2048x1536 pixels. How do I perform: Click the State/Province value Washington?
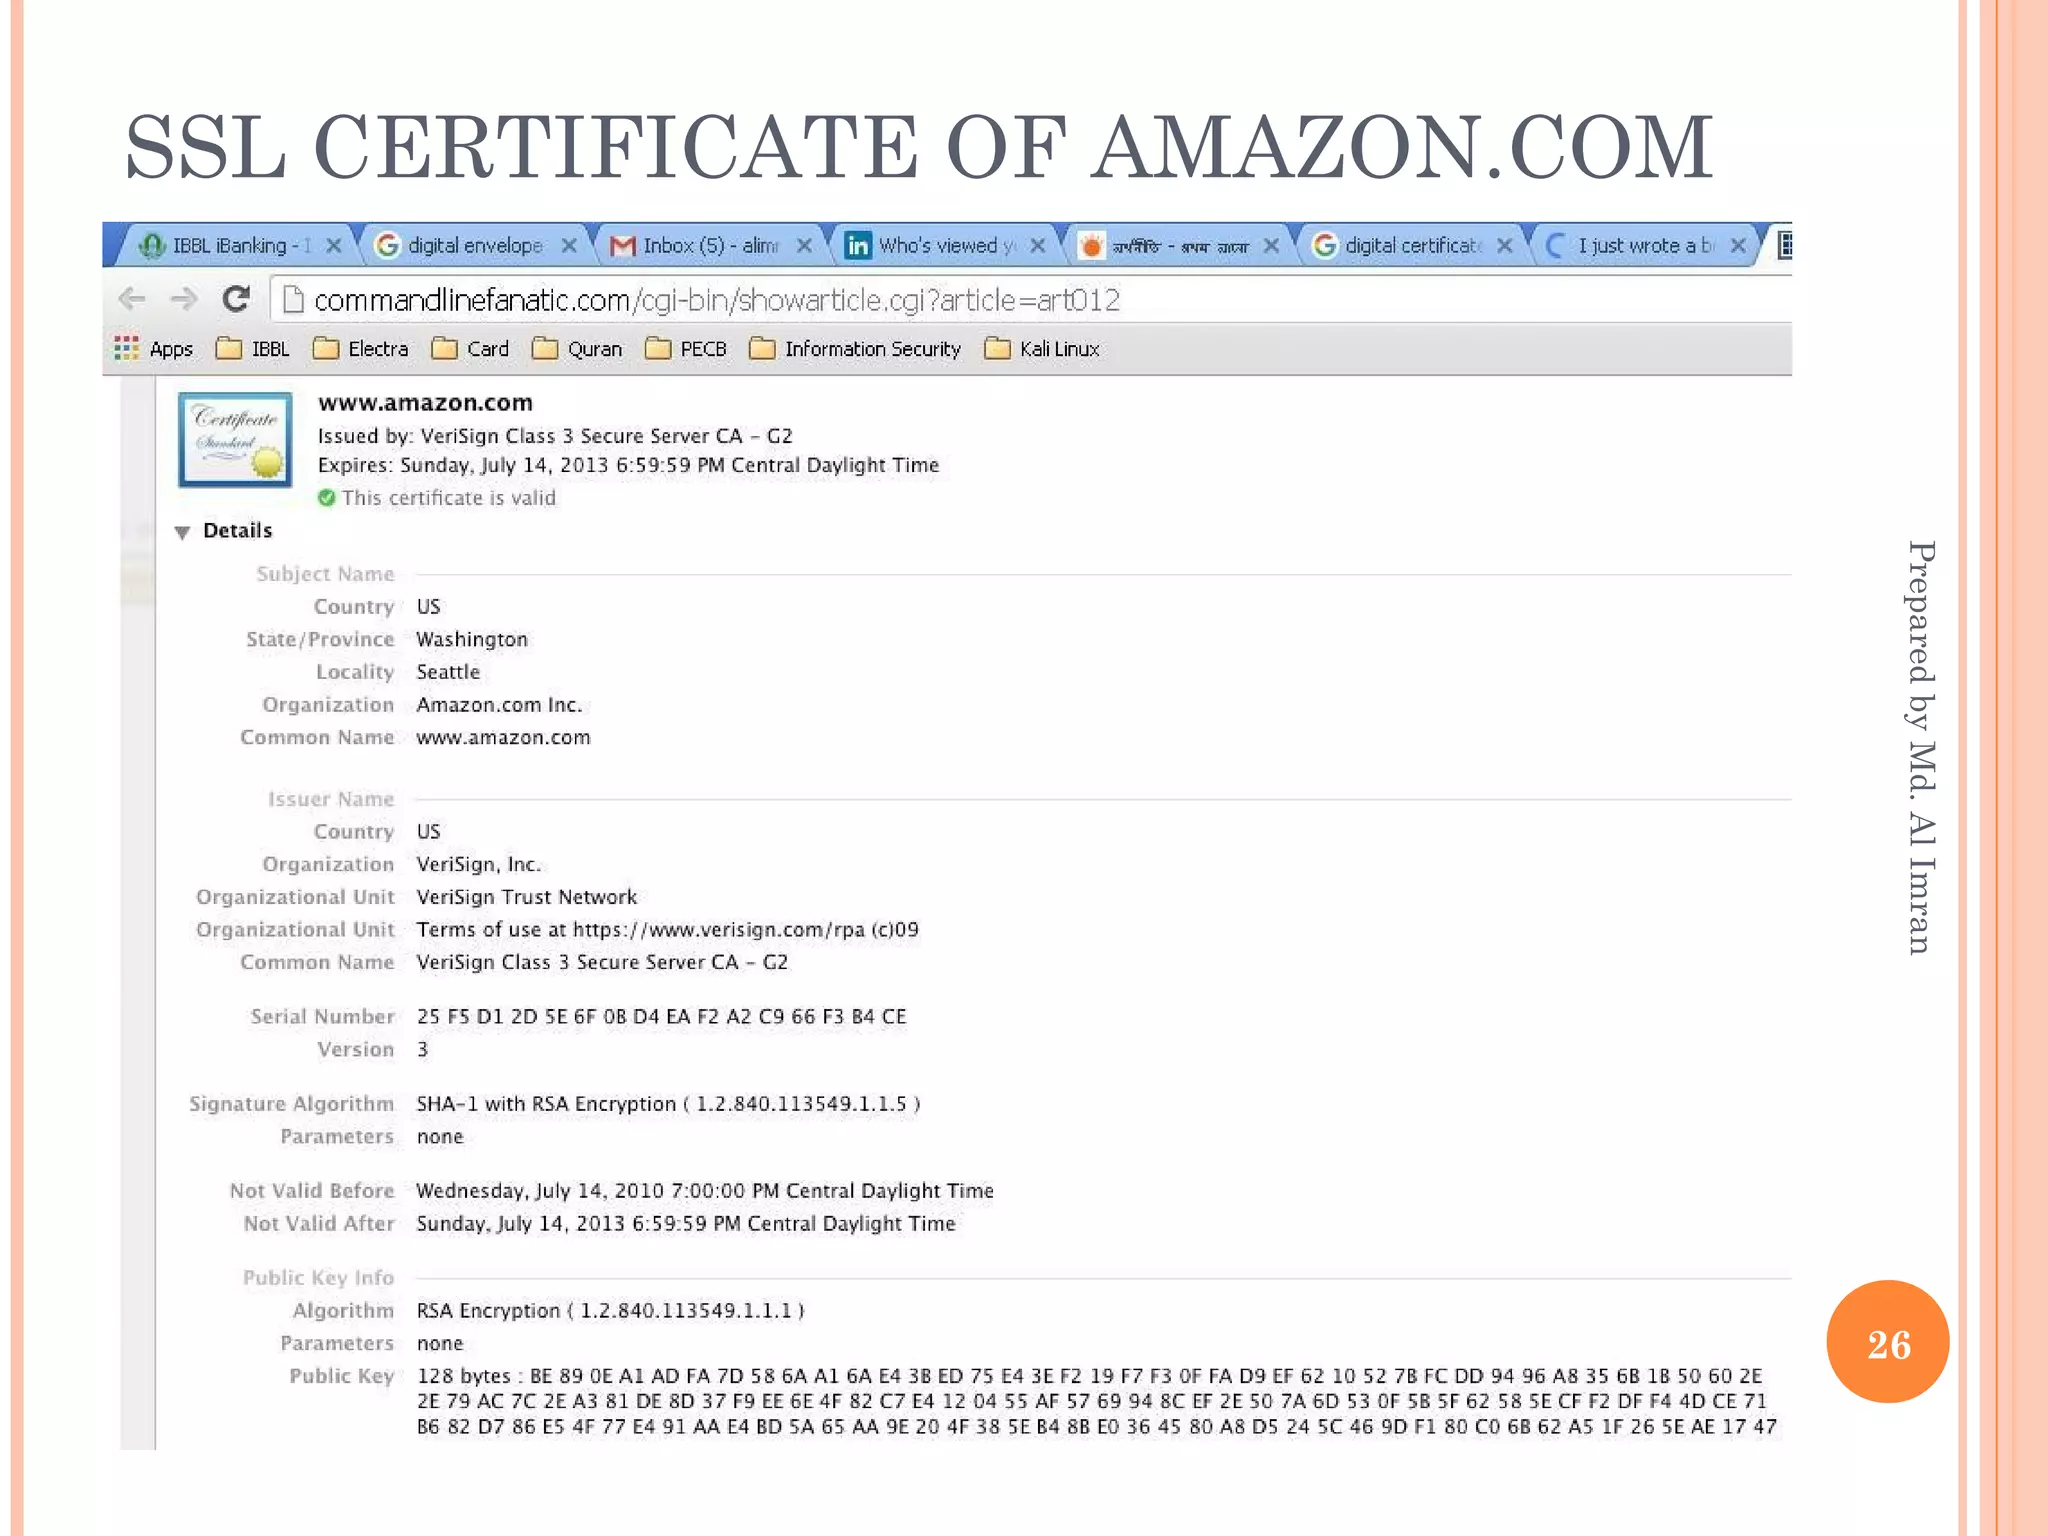pos(472,639)
